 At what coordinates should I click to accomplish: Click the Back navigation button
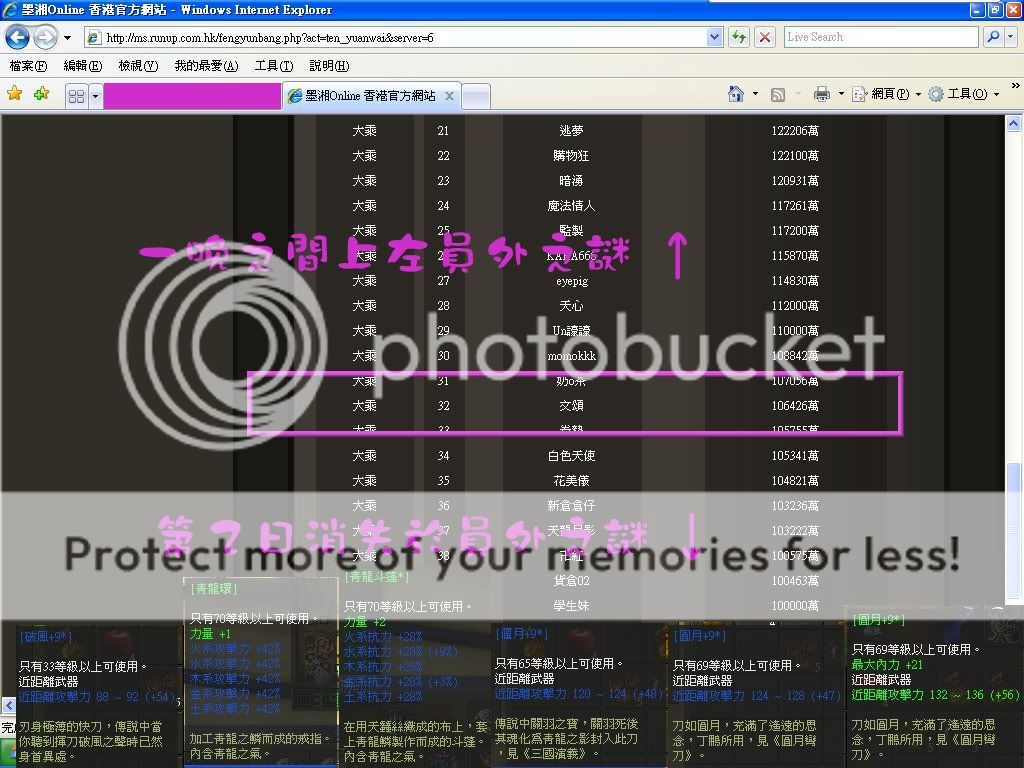coord(17,37)
